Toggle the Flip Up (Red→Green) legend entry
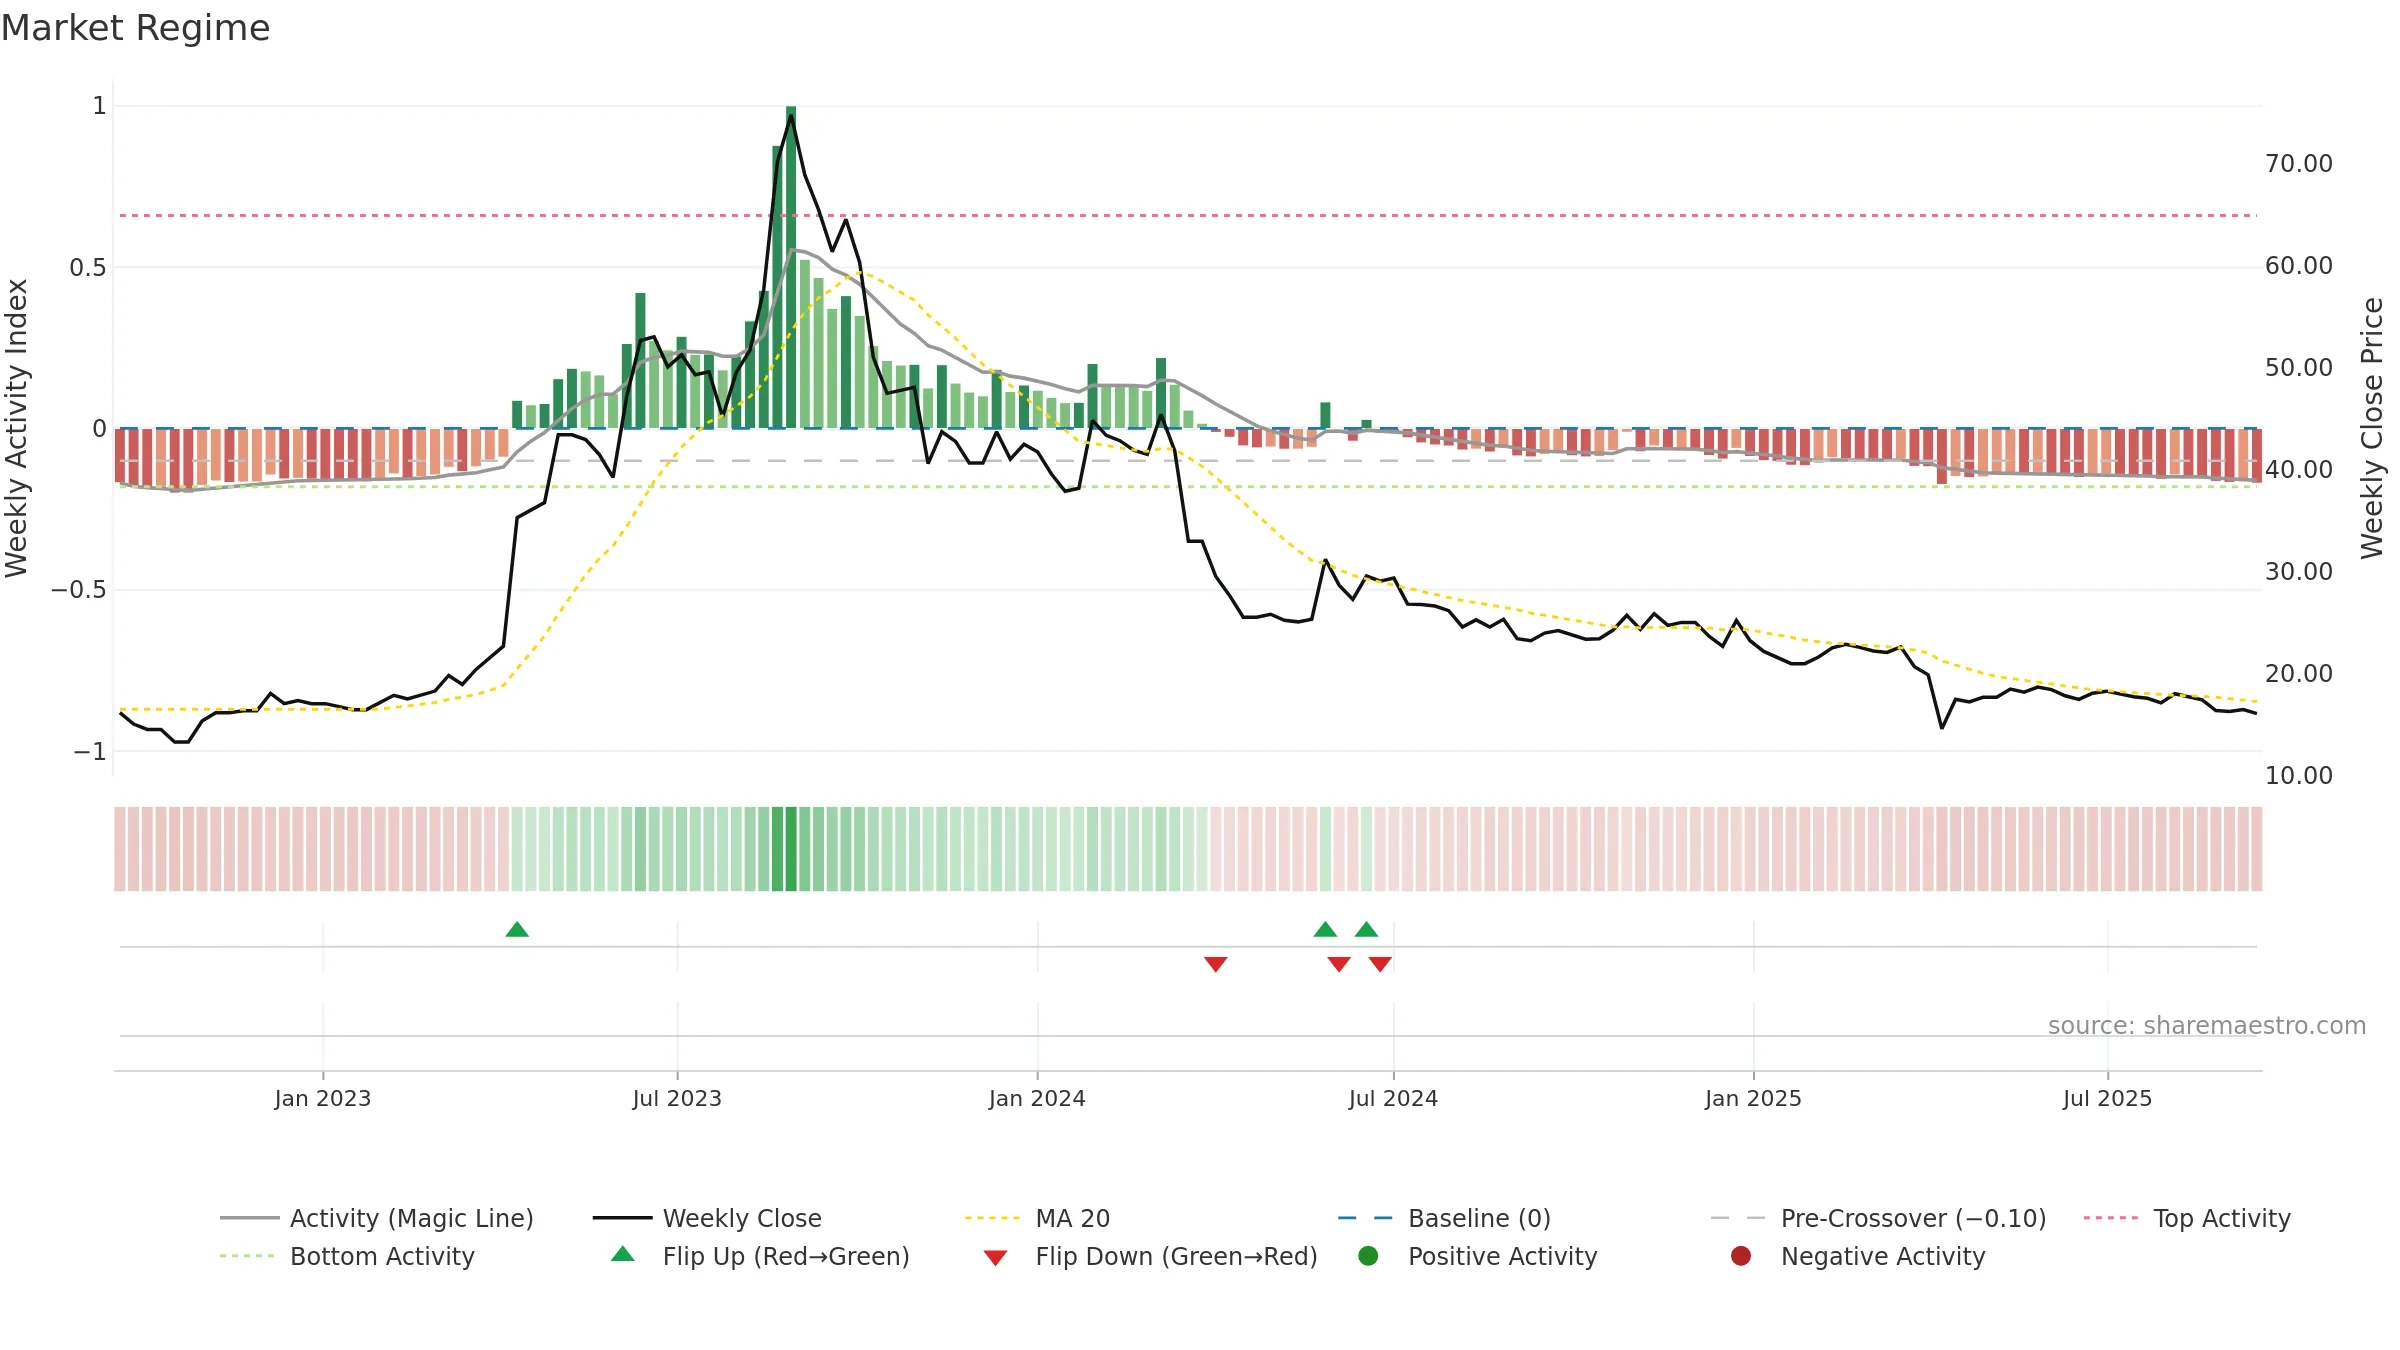Screen dimensions: 2400x1350 (760, 1256)
